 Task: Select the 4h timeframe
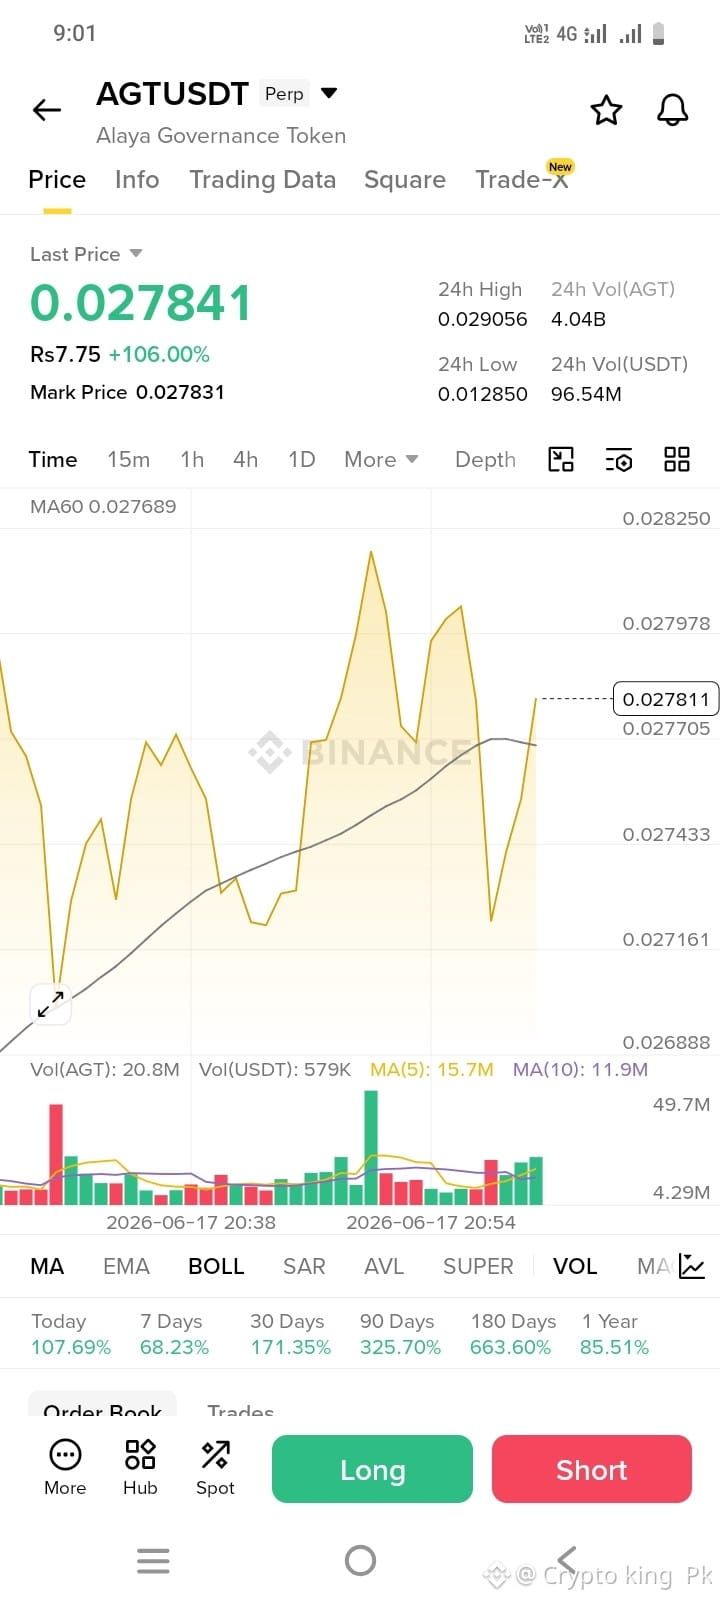(245, 459)
